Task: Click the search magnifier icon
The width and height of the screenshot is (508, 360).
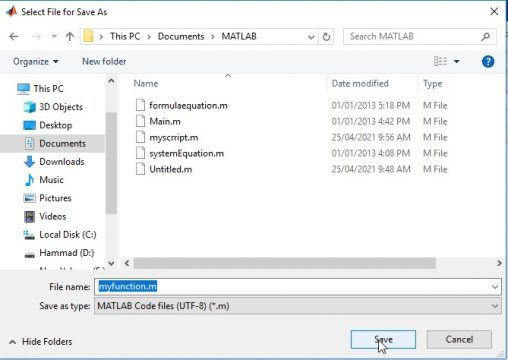Action: click(x=486, y=36)
